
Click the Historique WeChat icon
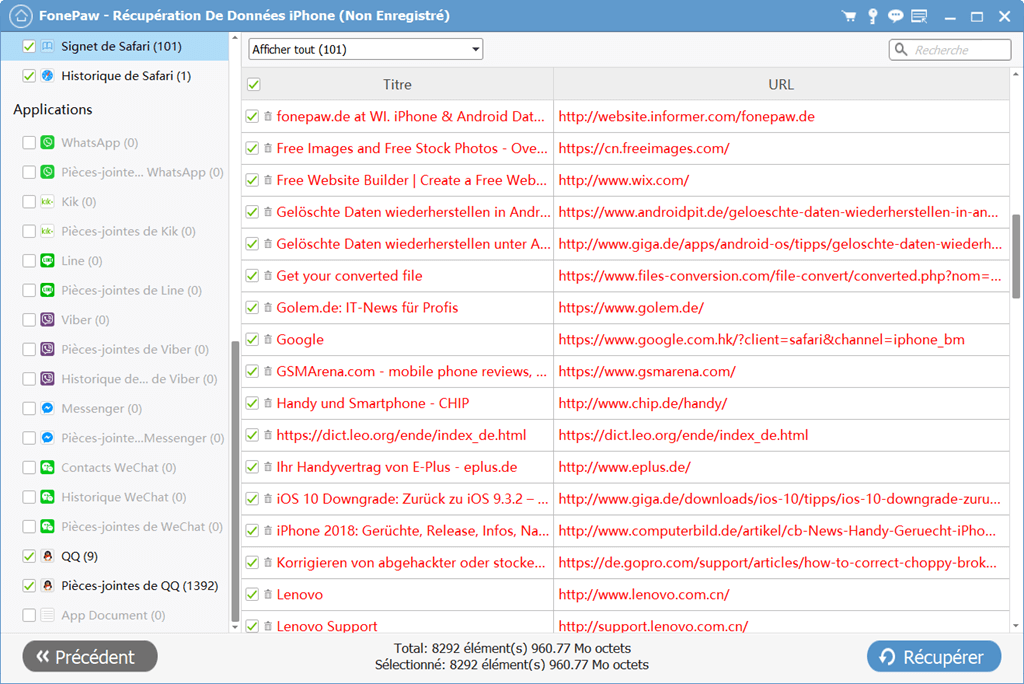[48, 497]
